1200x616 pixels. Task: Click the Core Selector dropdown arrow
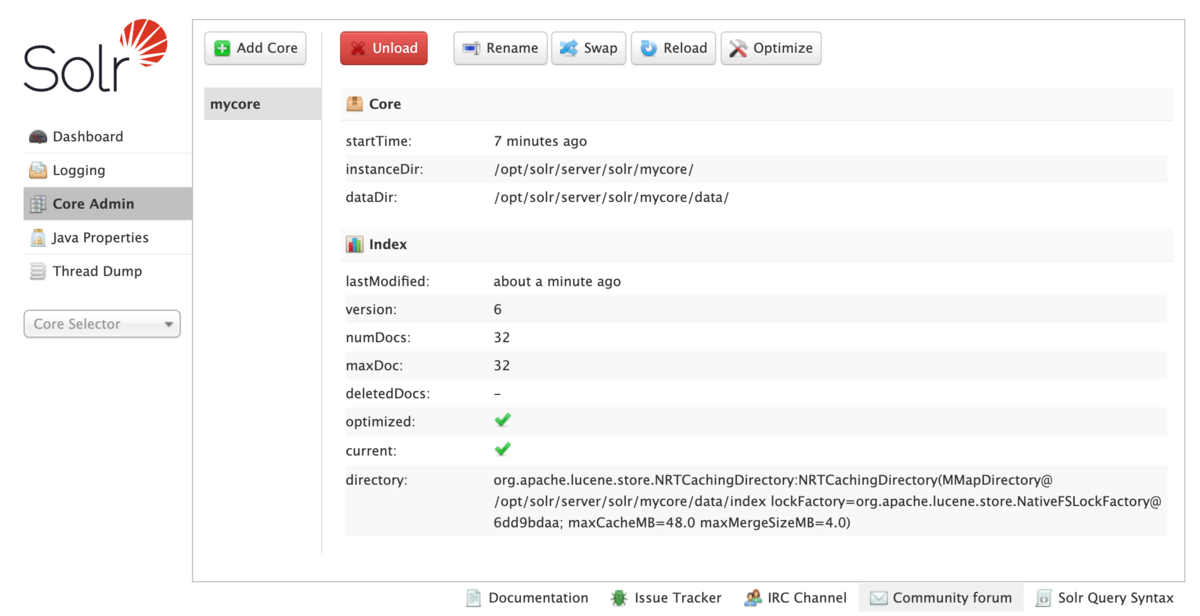pos(169,325)
